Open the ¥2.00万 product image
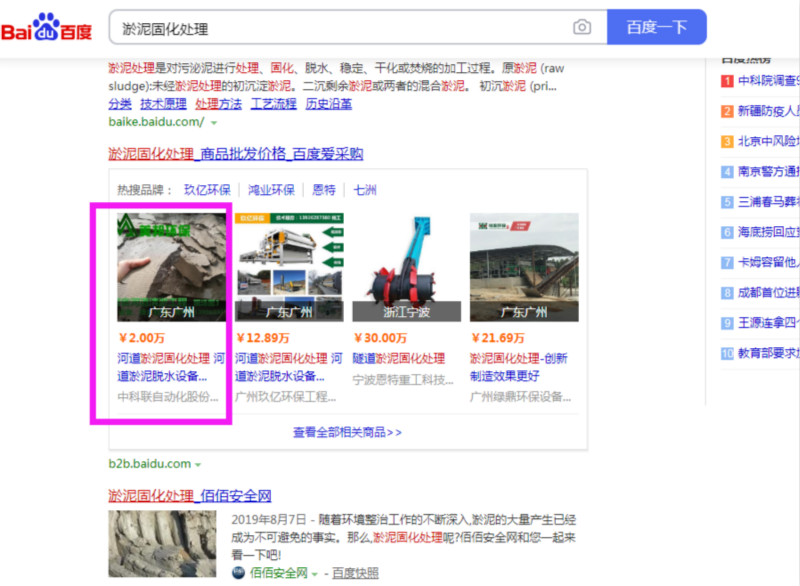This screenshot has height=586, width=800. click(x=171, y=267)
